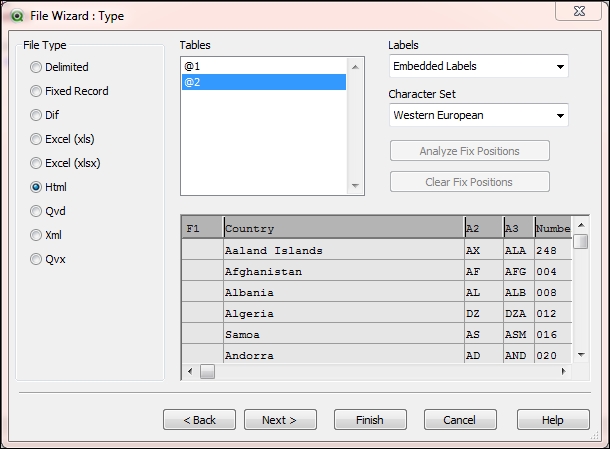This screenshot has width=610, height=449.
Task: Select the Delimited file type
Action: (59, 67)
